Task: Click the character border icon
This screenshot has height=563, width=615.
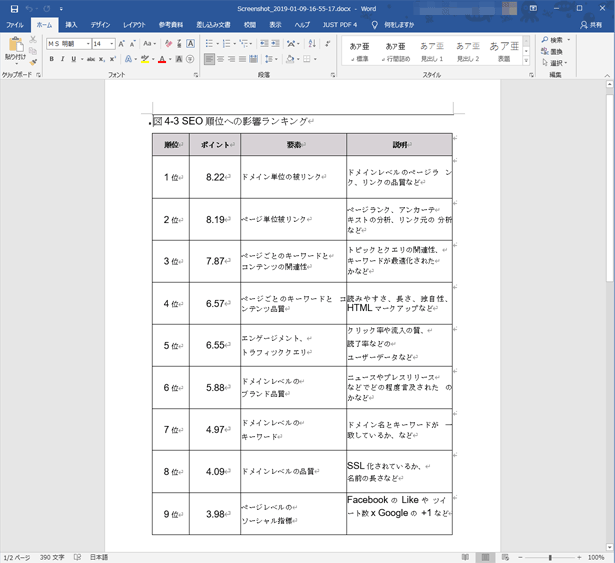Action: point(190,44)
